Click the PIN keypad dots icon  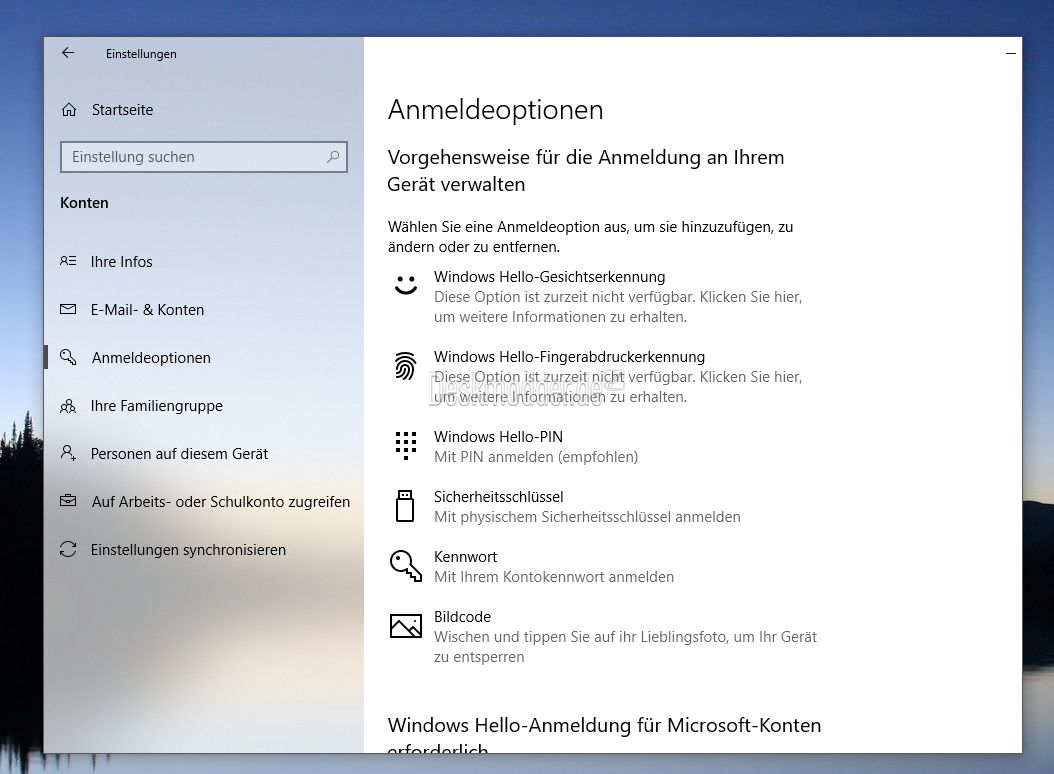pyautogui.click(x=406, y=445)
